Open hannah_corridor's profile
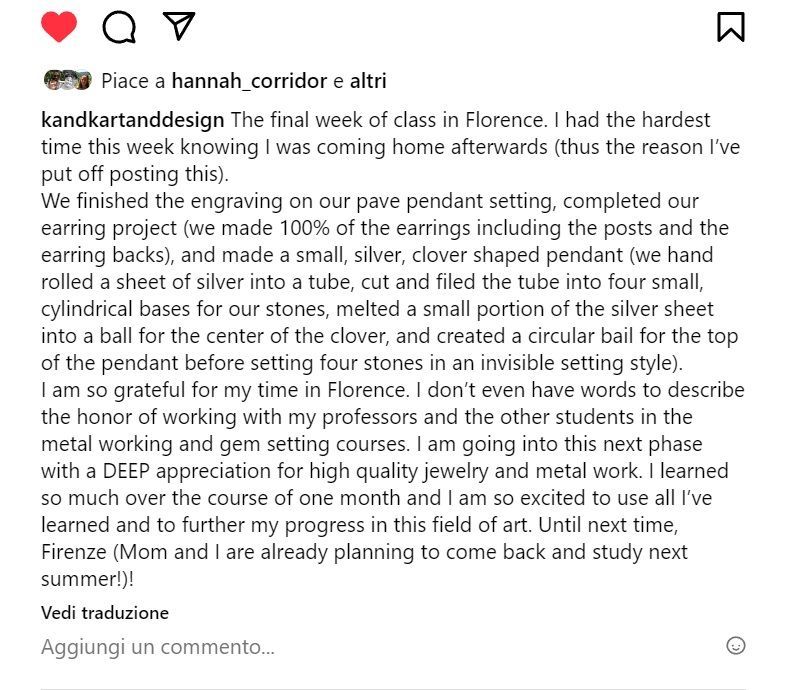The image size is (790, 690). (x=250, y=81)
